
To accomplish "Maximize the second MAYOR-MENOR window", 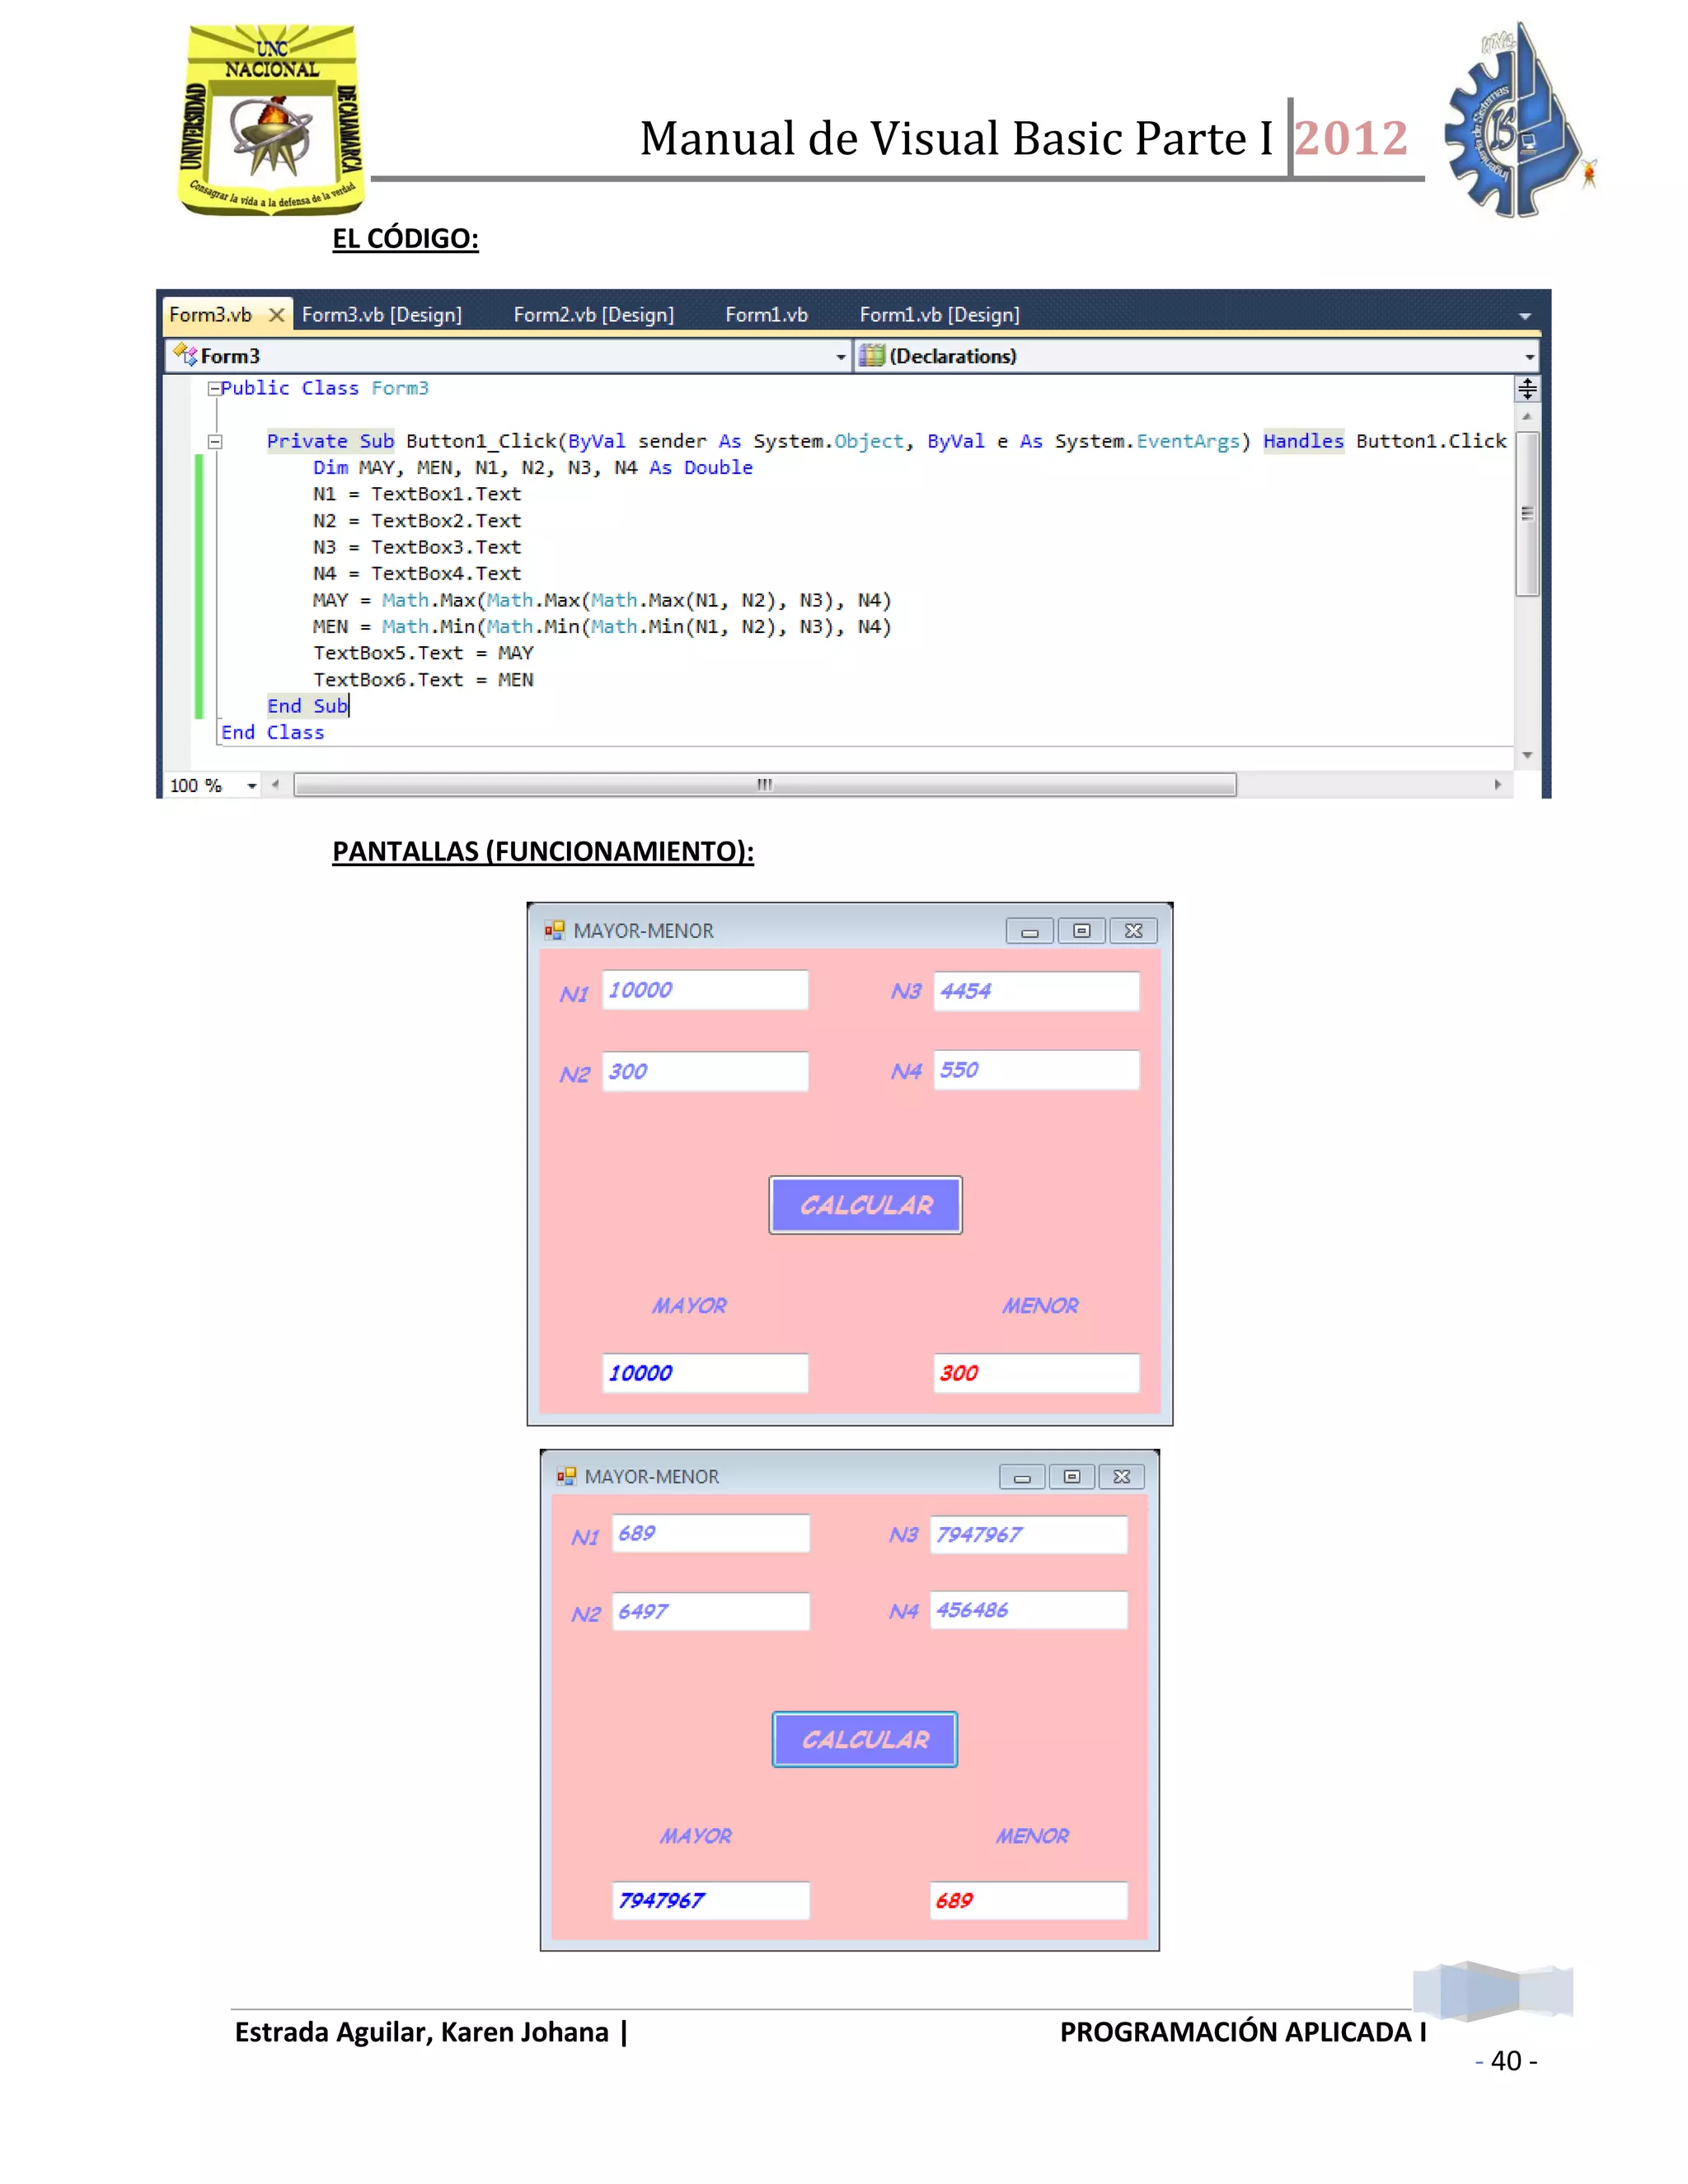I will 1072,1477.
